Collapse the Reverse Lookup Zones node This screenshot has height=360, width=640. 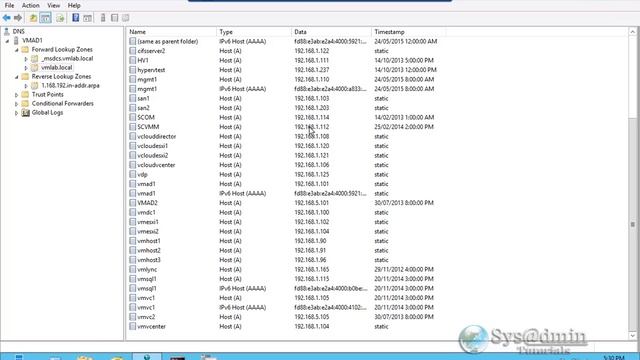point(17,77)
